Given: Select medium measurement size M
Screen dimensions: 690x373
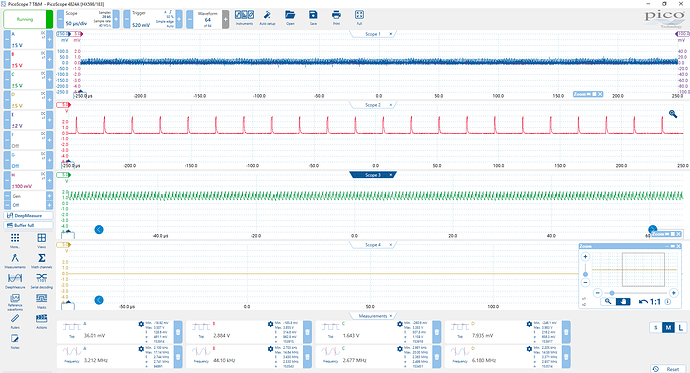Looking at the screenshot, I should coord(668,327).
